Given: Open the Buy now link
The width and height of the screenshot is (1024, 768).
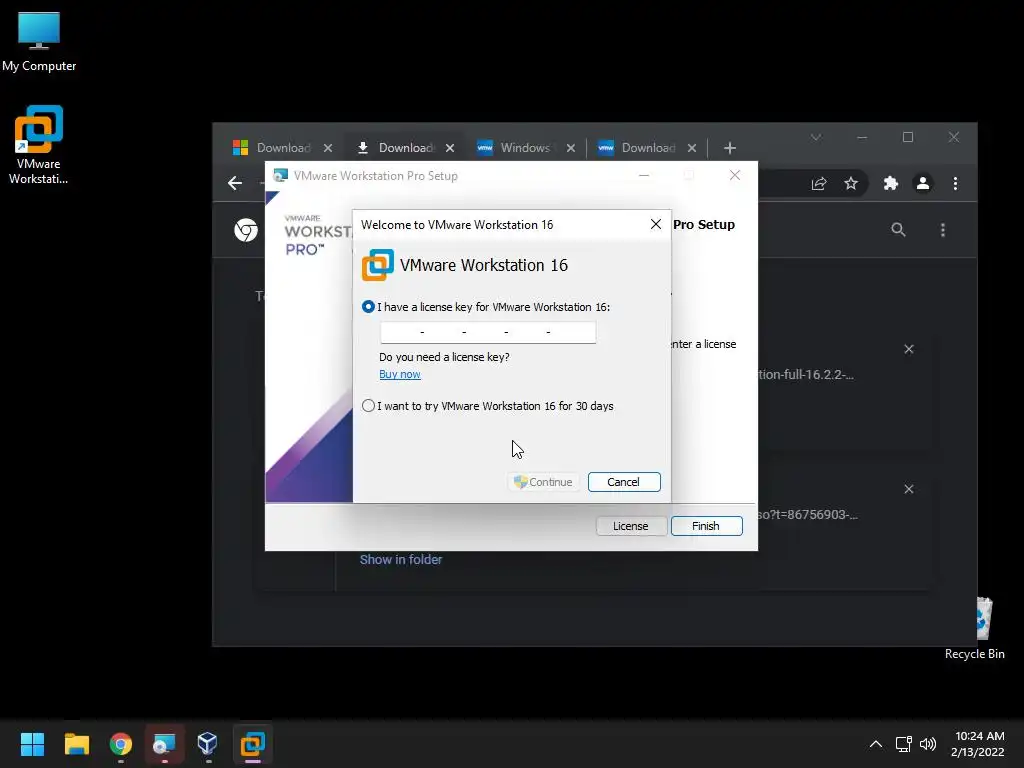Looking at the screenshot, I should [400, 374].
